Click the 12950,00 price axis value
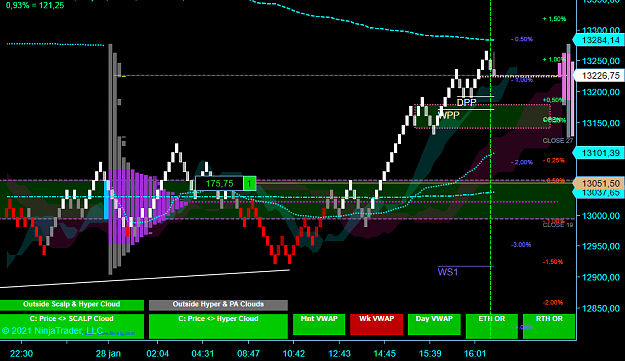This screenshot has height=361, width=625. coord(601,247)
